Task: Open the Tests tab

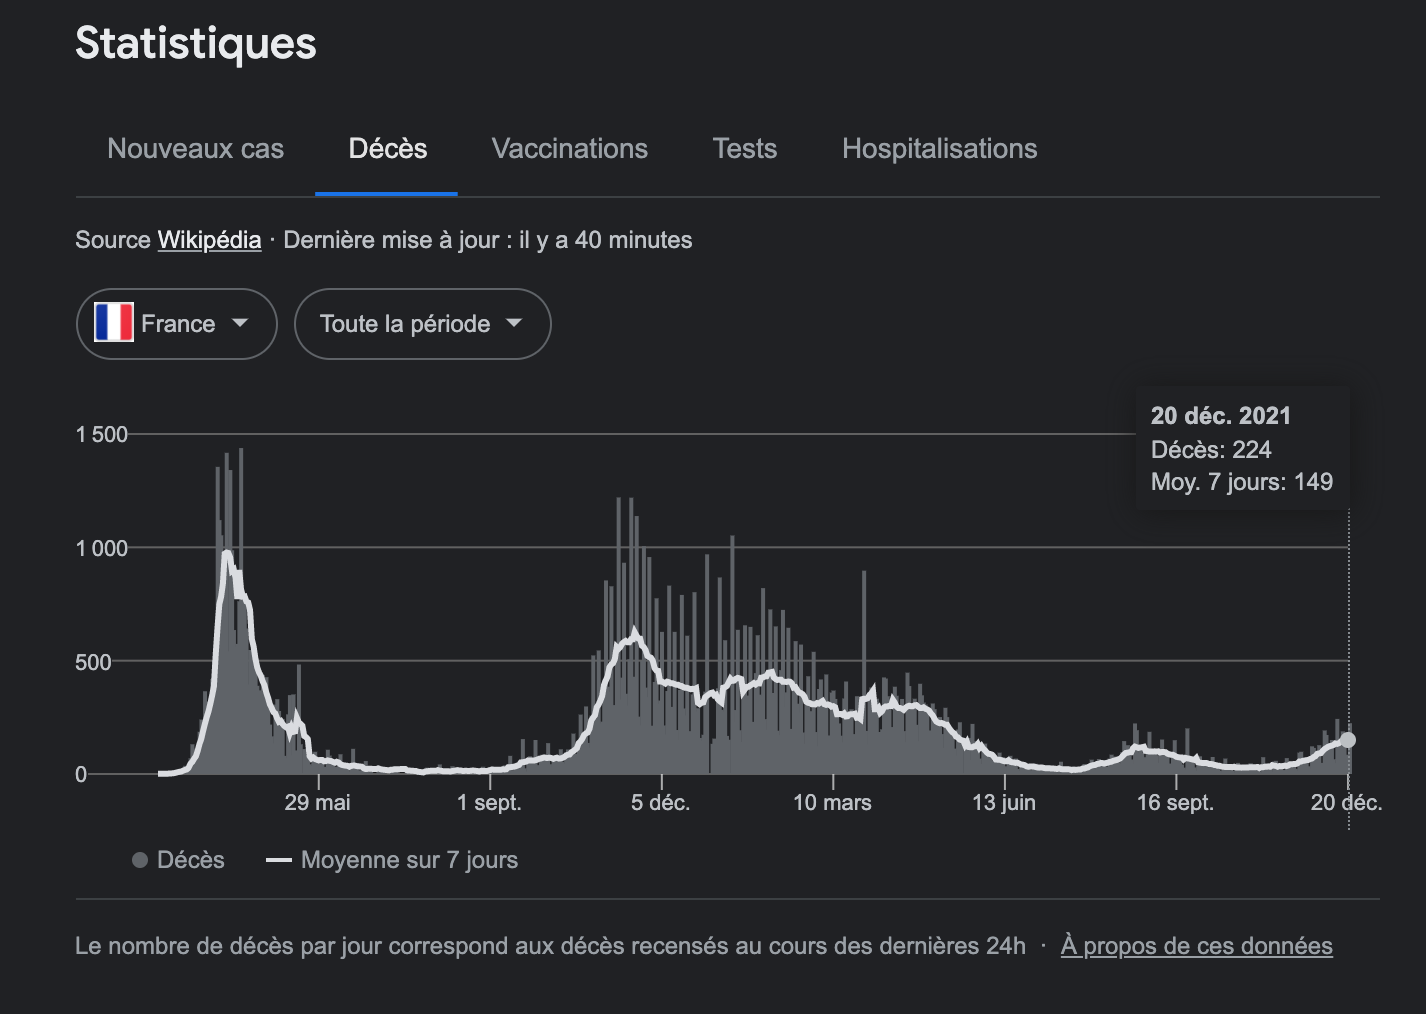Action: [744, 149]
